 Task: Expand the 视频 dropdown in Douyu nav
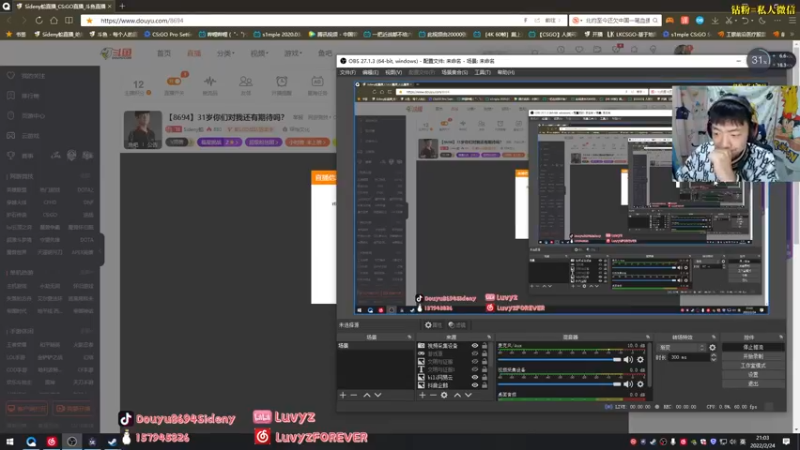pos(259,53)
